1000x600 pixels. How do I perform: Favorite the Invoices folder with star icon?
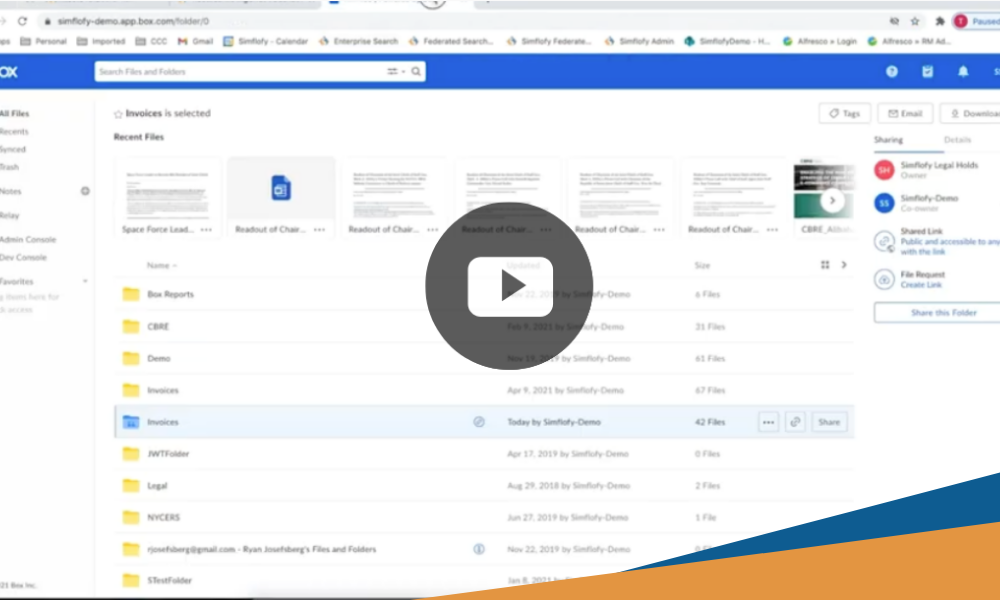(x=118, y=114)
